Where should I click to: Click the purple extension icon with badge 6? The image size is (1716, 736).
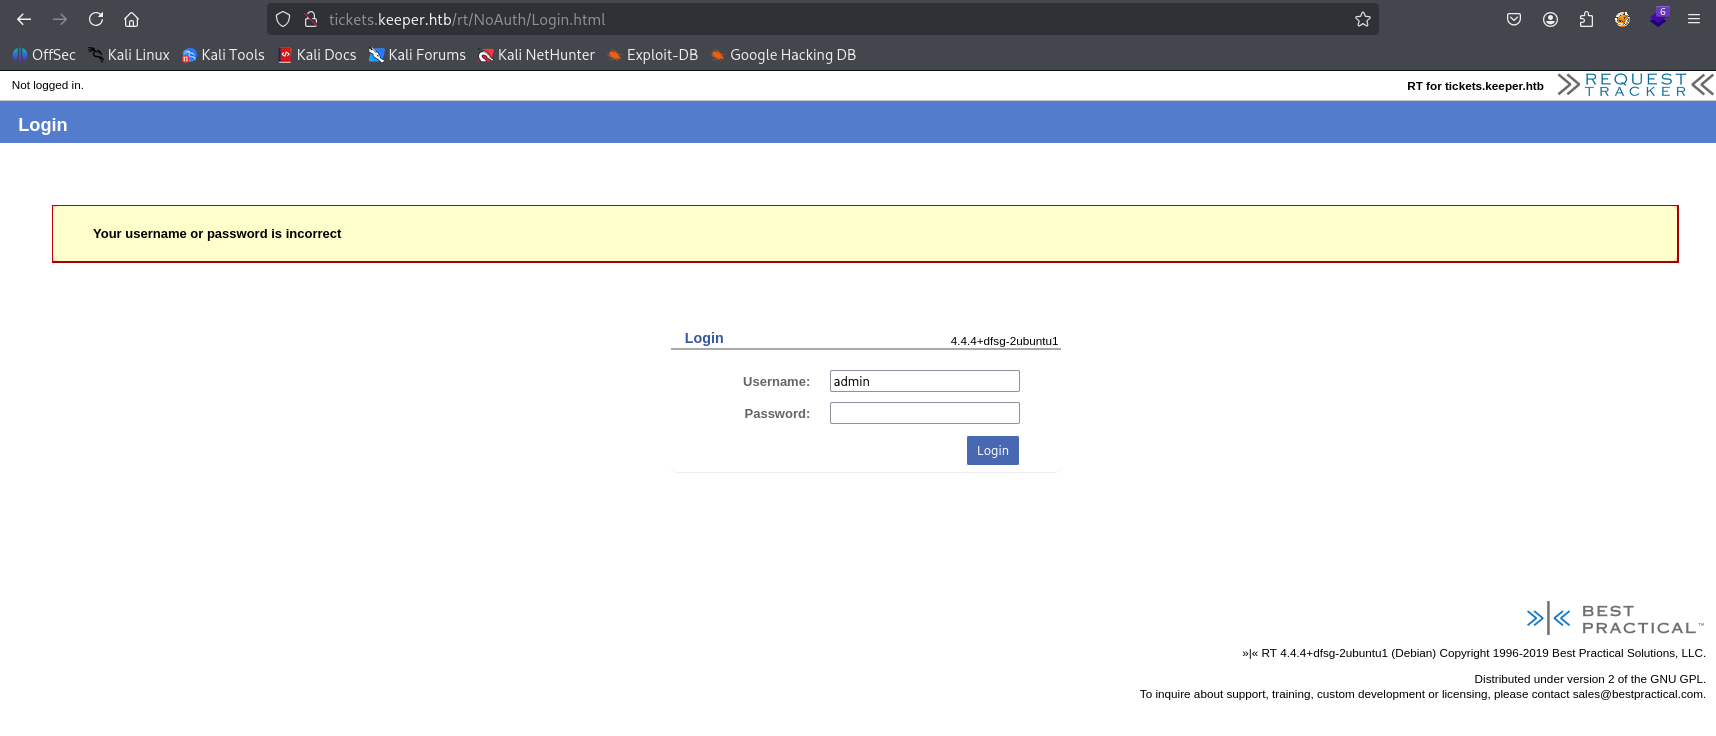click(x=1659, y=18)
